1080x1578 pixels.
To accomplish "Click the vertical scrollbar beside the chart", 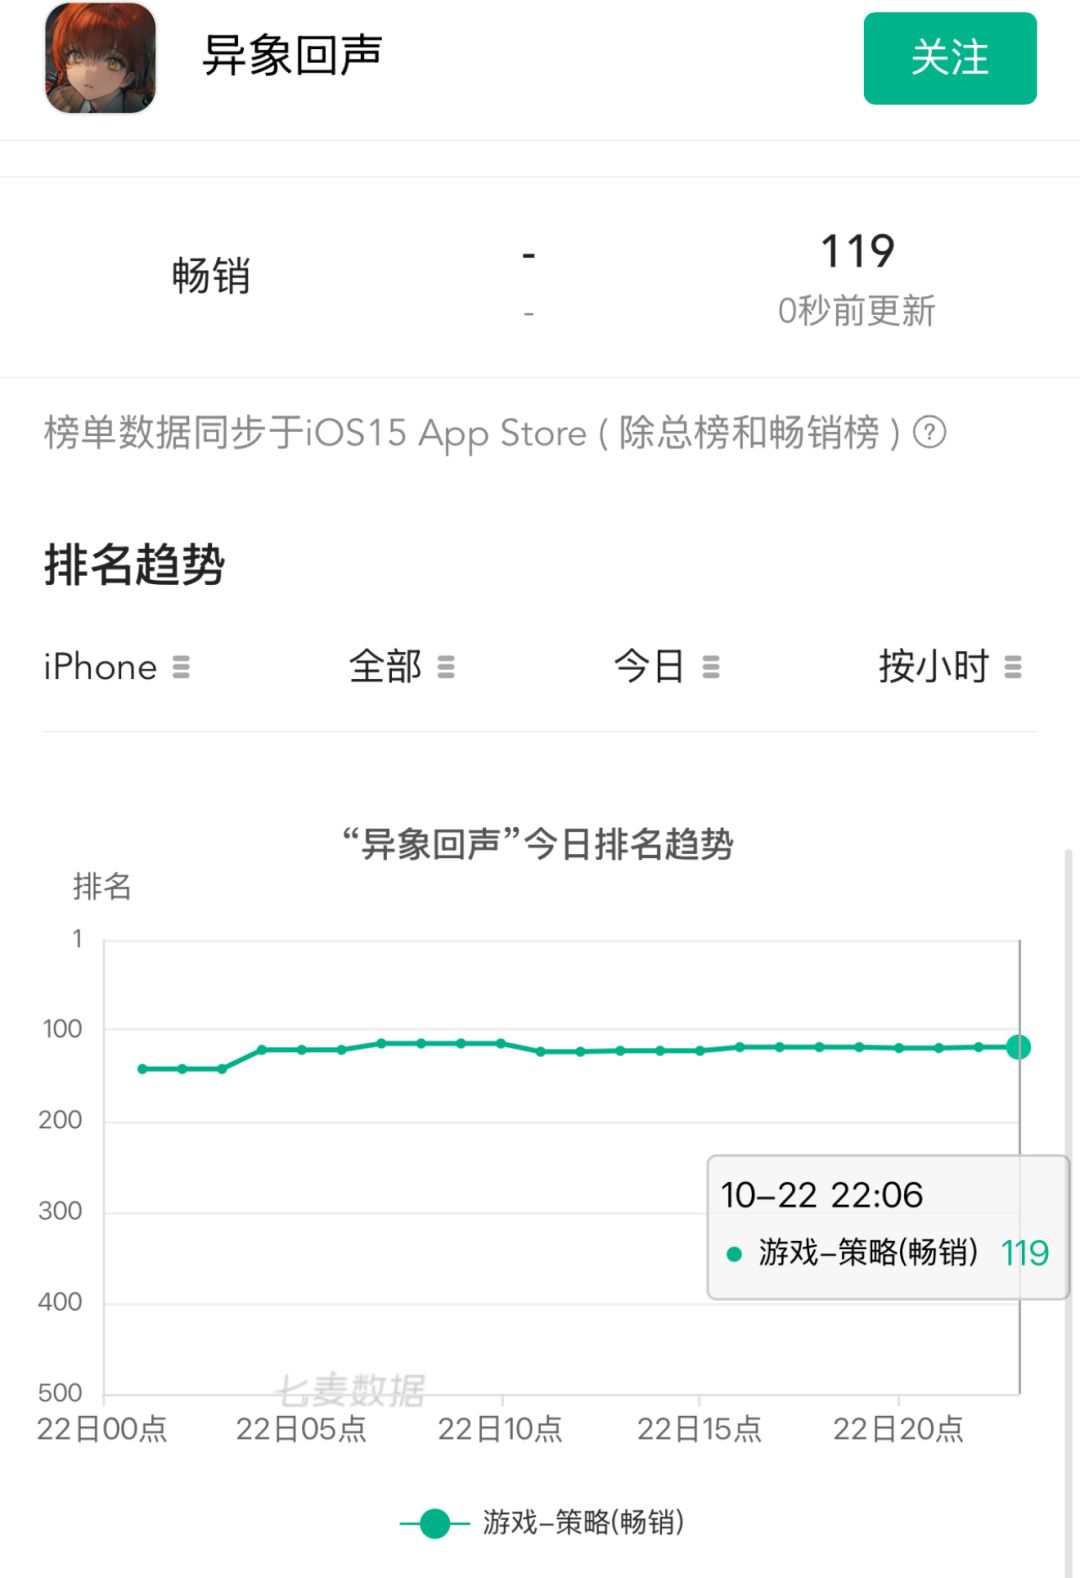I will pyautogui.click(x=1068, y=1212).
